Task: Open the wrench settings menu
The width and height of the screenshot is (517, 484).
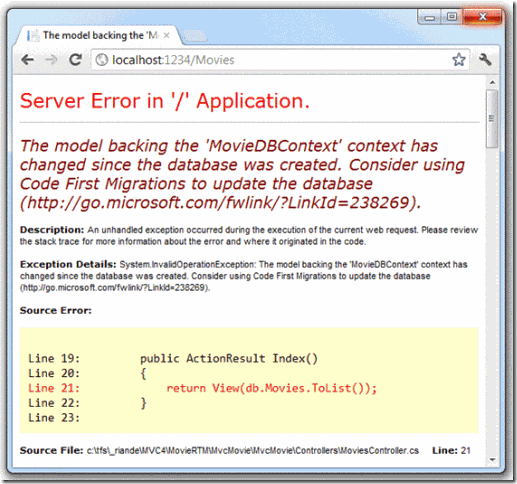Action: (485, 60)
